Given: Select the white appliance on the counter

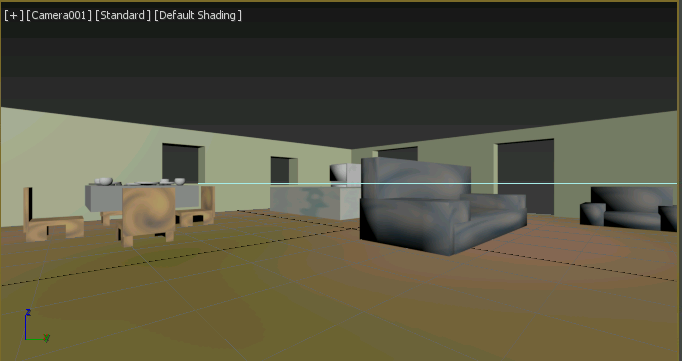Looking at the screenshot, I should (345, 175).
